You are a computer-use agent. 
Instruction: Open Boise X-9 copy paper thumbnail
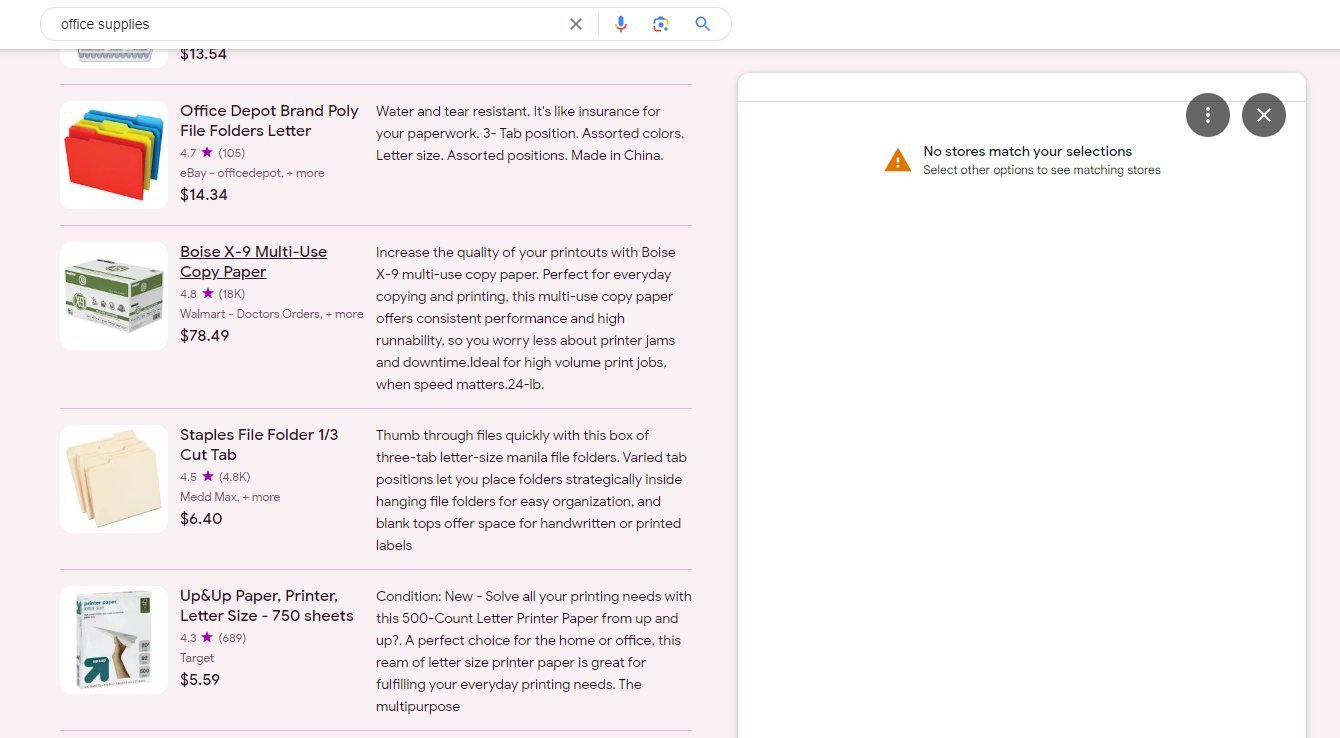tap(114, 296)
